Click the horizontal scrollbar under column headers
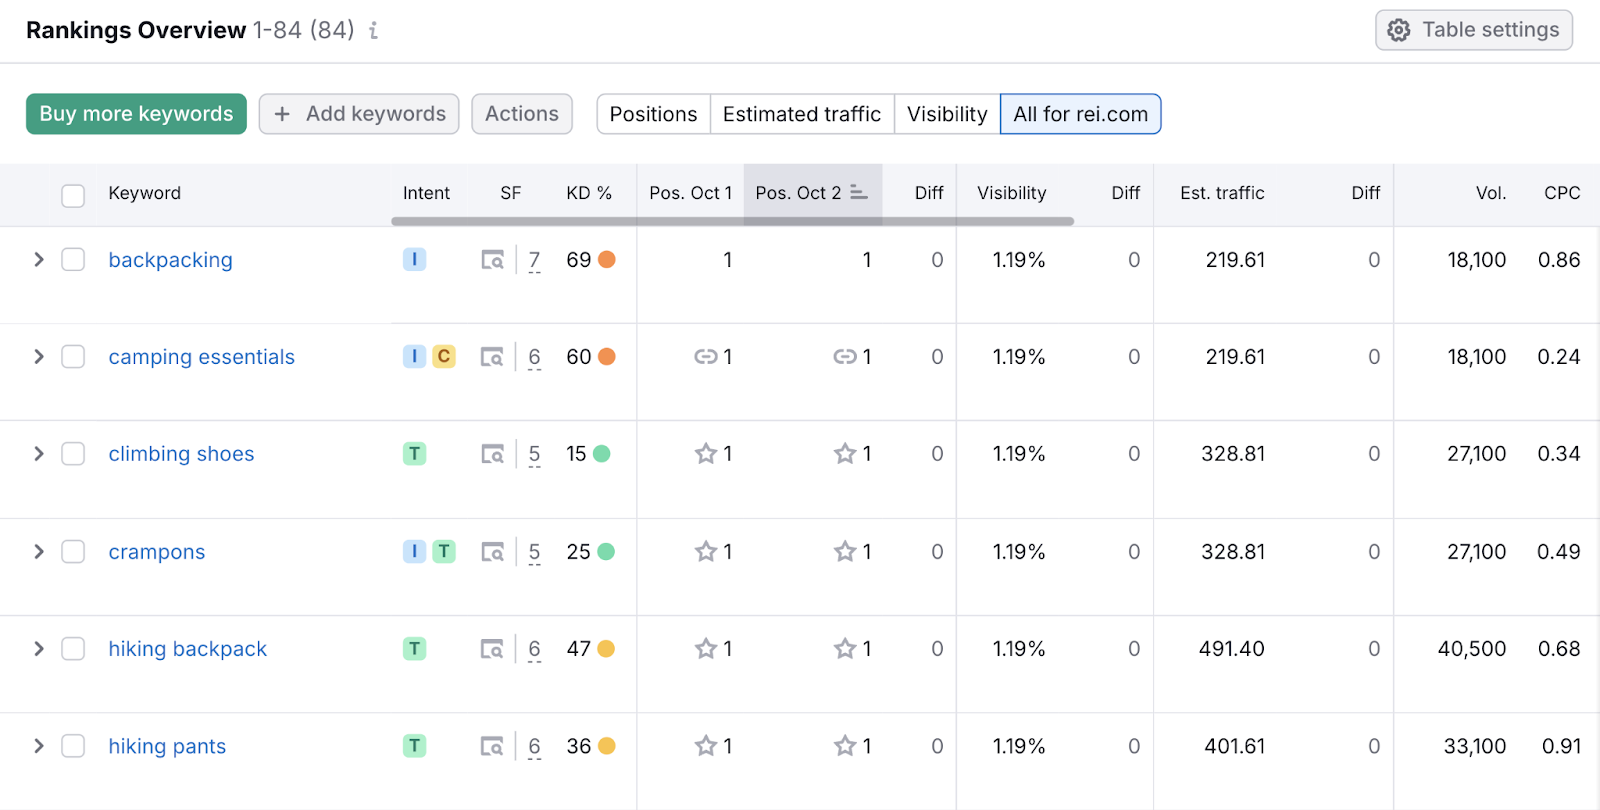 point(732,221)
